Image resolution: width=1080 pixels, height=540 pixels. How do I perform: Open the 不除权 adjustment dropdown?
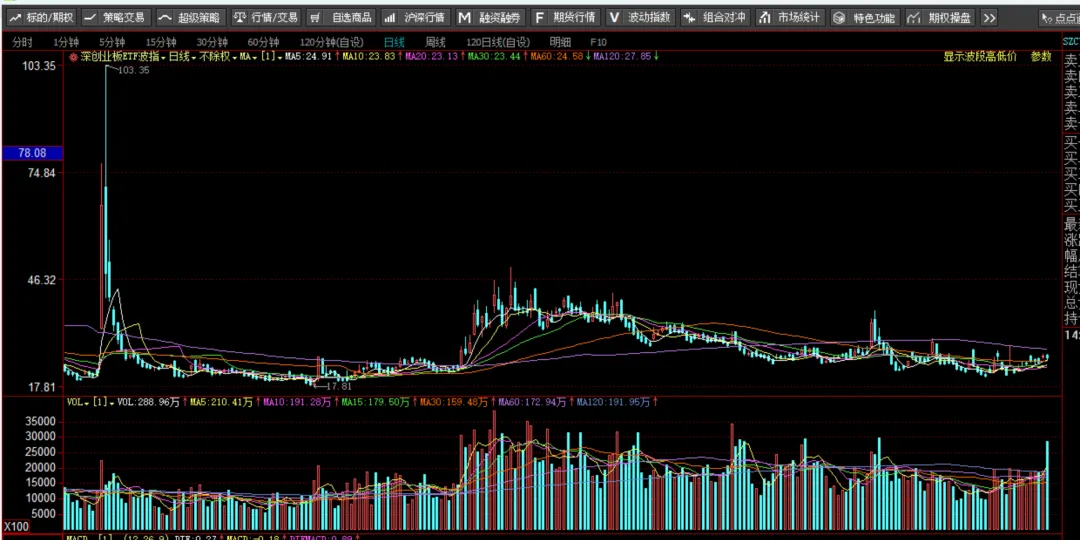tap(218, 56)
